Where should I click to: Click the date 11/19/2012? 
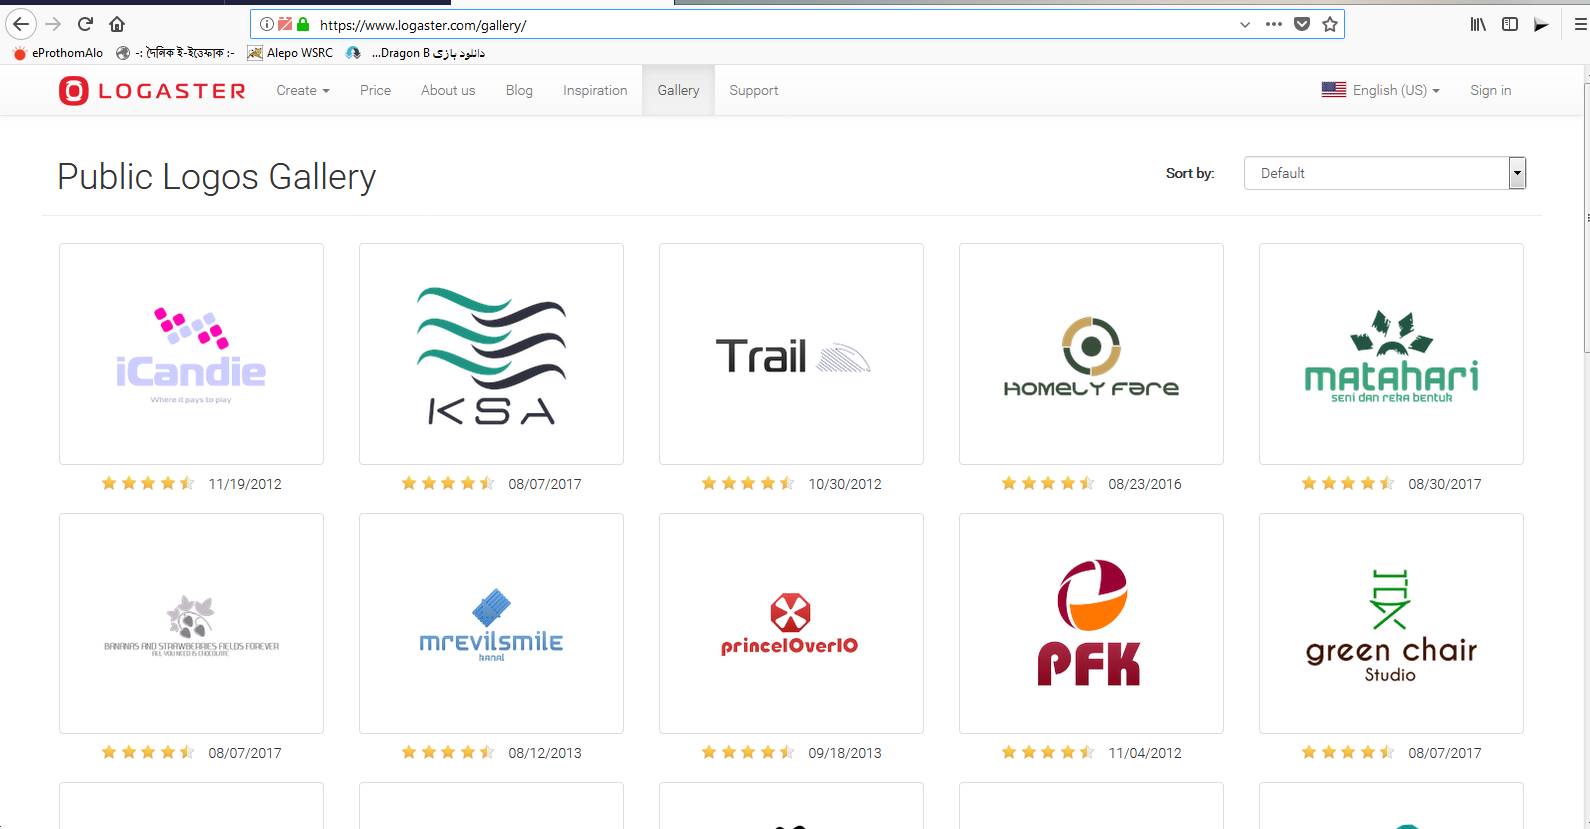coord(245,484)
